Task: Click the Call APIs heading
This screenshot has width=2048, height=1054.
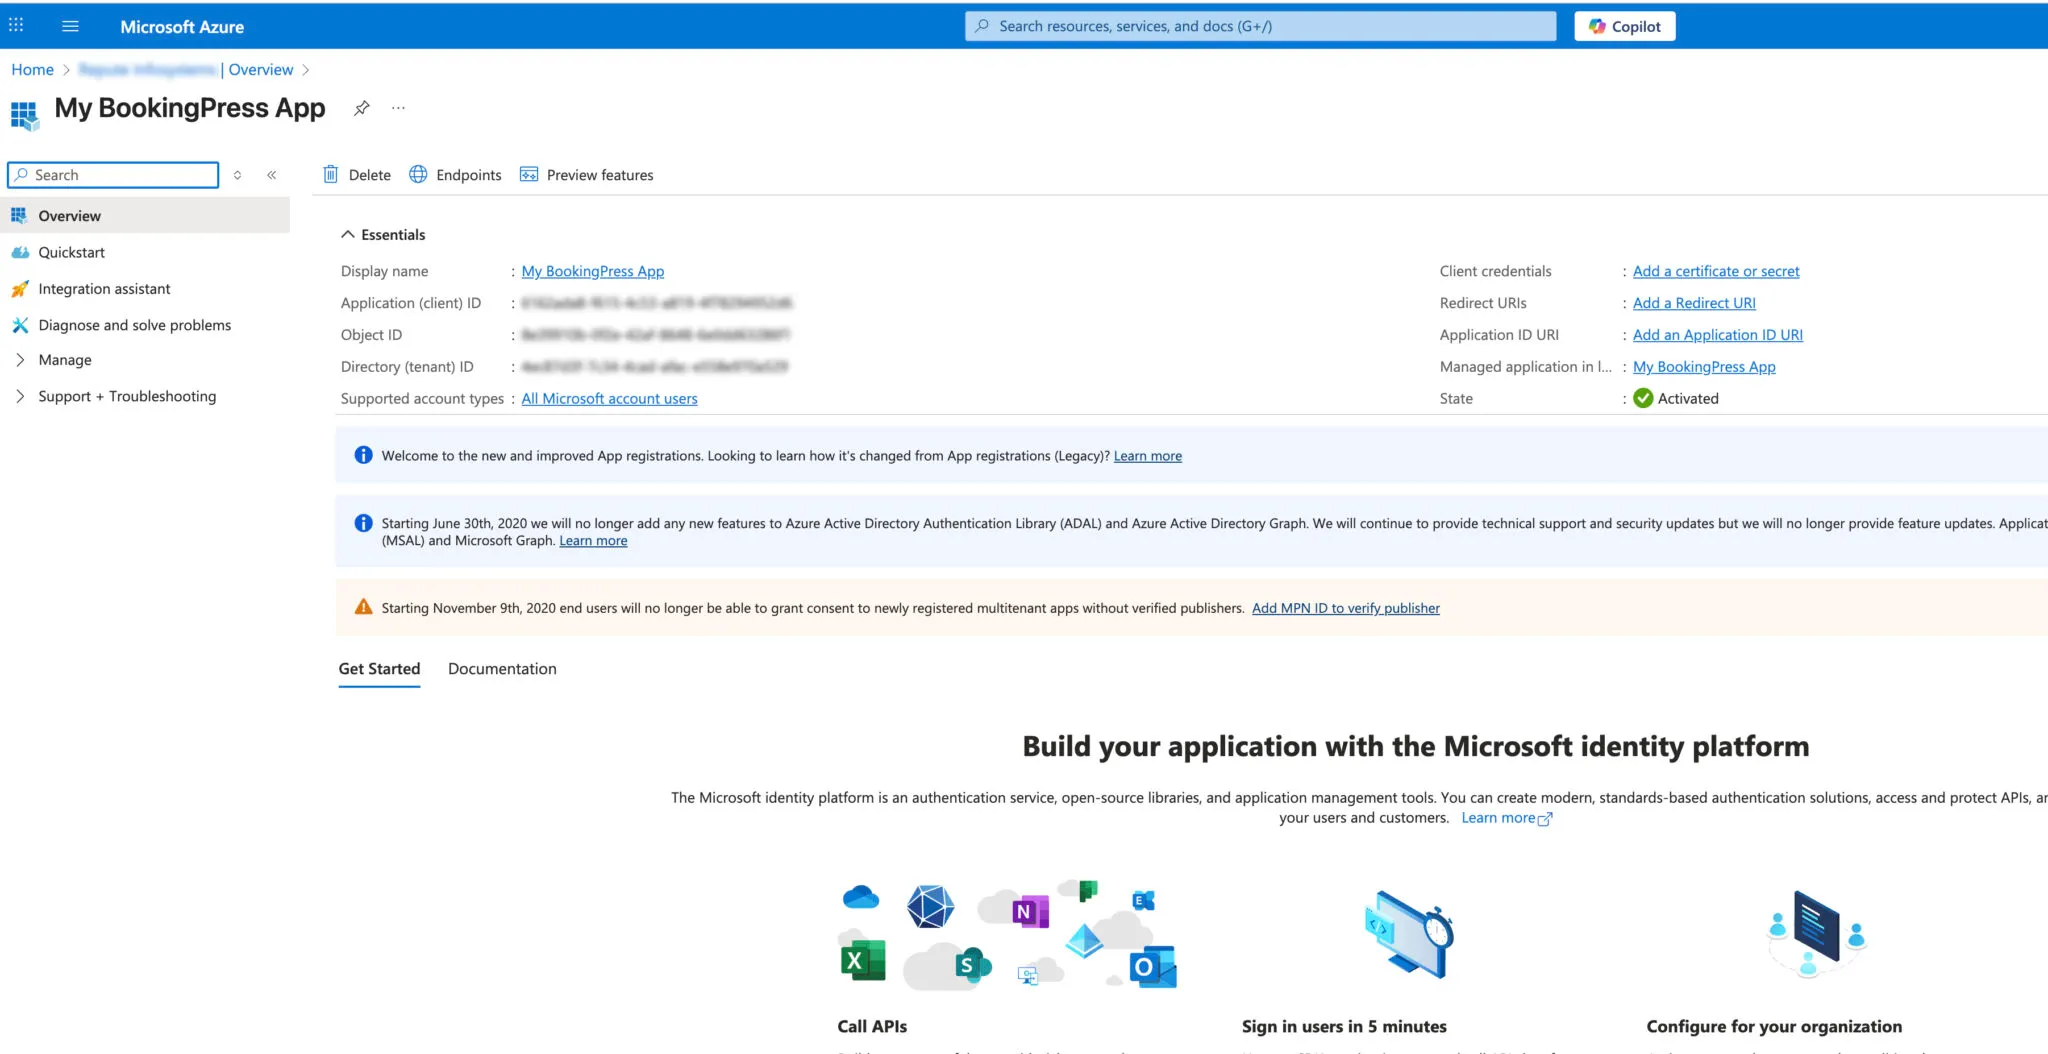Action: (872, 1026)
